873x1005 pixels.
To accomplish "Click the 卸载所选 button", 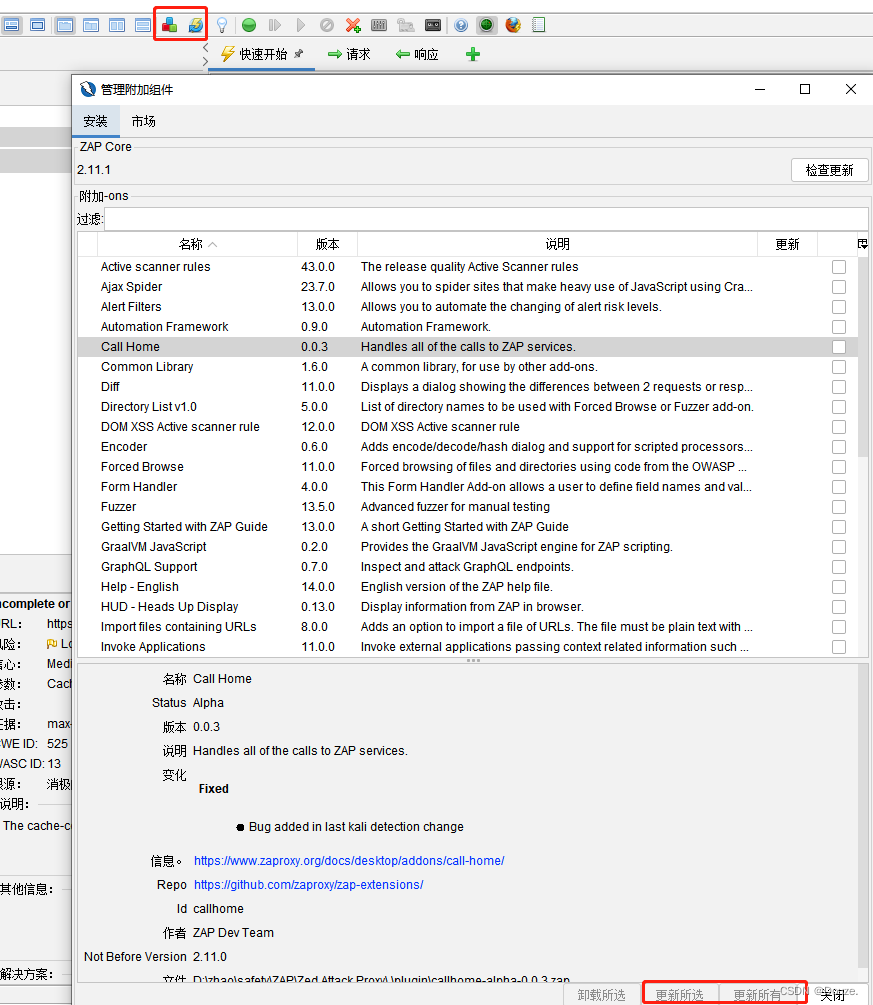I will [601, 995].
